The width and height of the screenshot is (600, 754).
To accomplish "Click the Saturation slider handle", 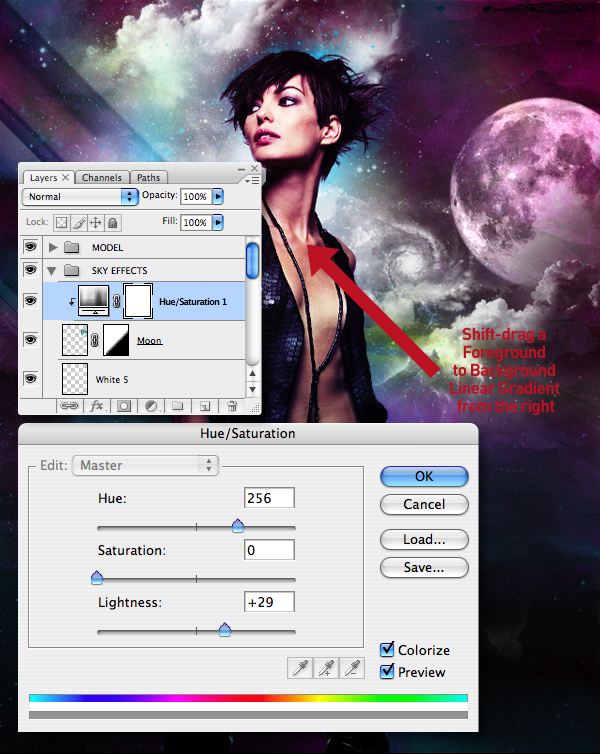I will 97,578.
